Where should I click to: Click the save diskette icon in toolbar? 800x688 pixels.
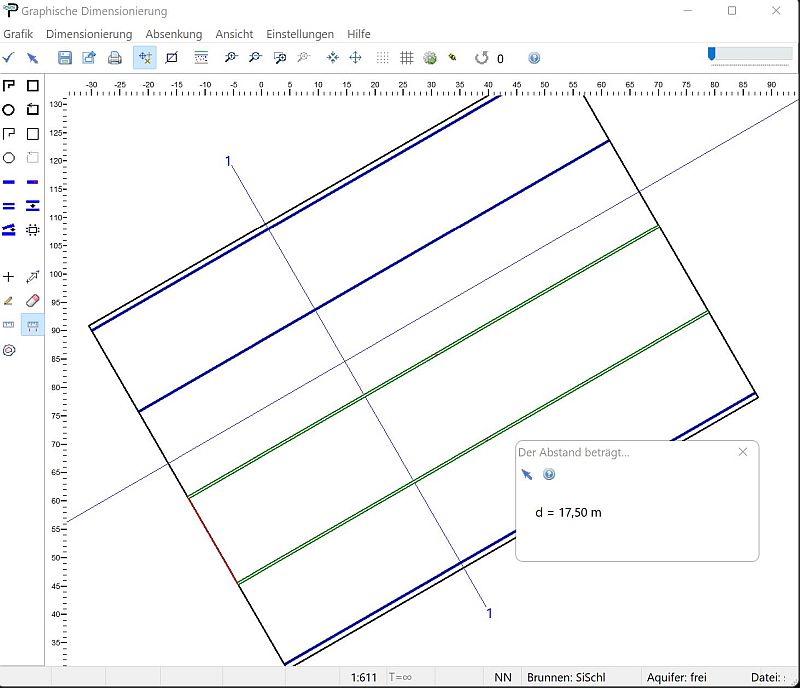click(x=65, y=58)
